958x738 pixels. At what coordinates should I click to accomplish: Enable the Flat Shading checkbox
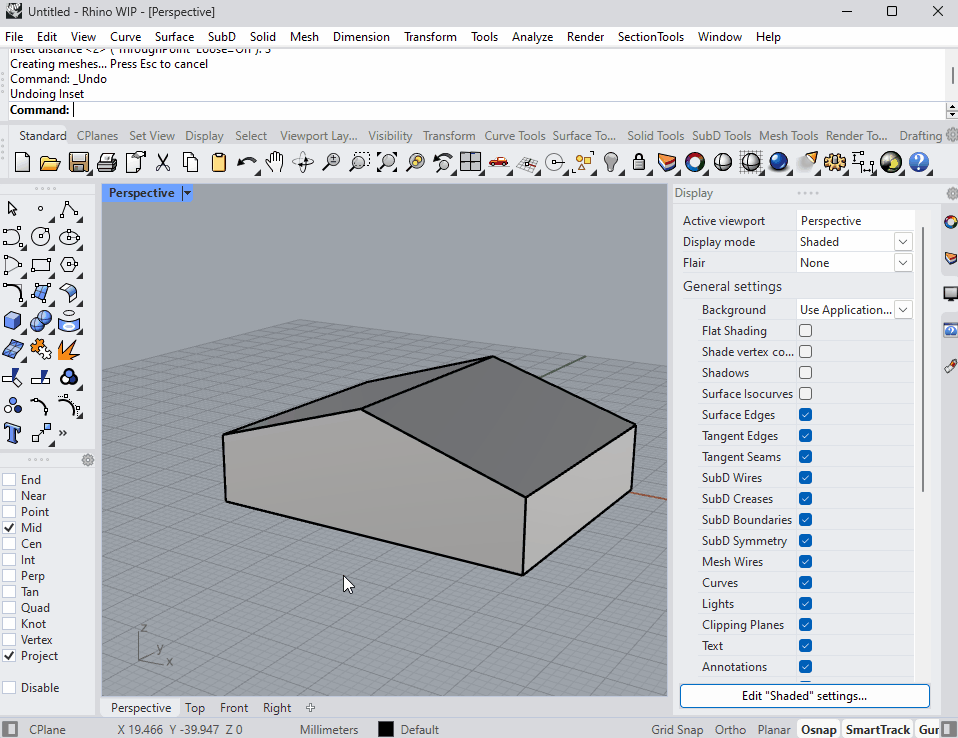point(805,331)
